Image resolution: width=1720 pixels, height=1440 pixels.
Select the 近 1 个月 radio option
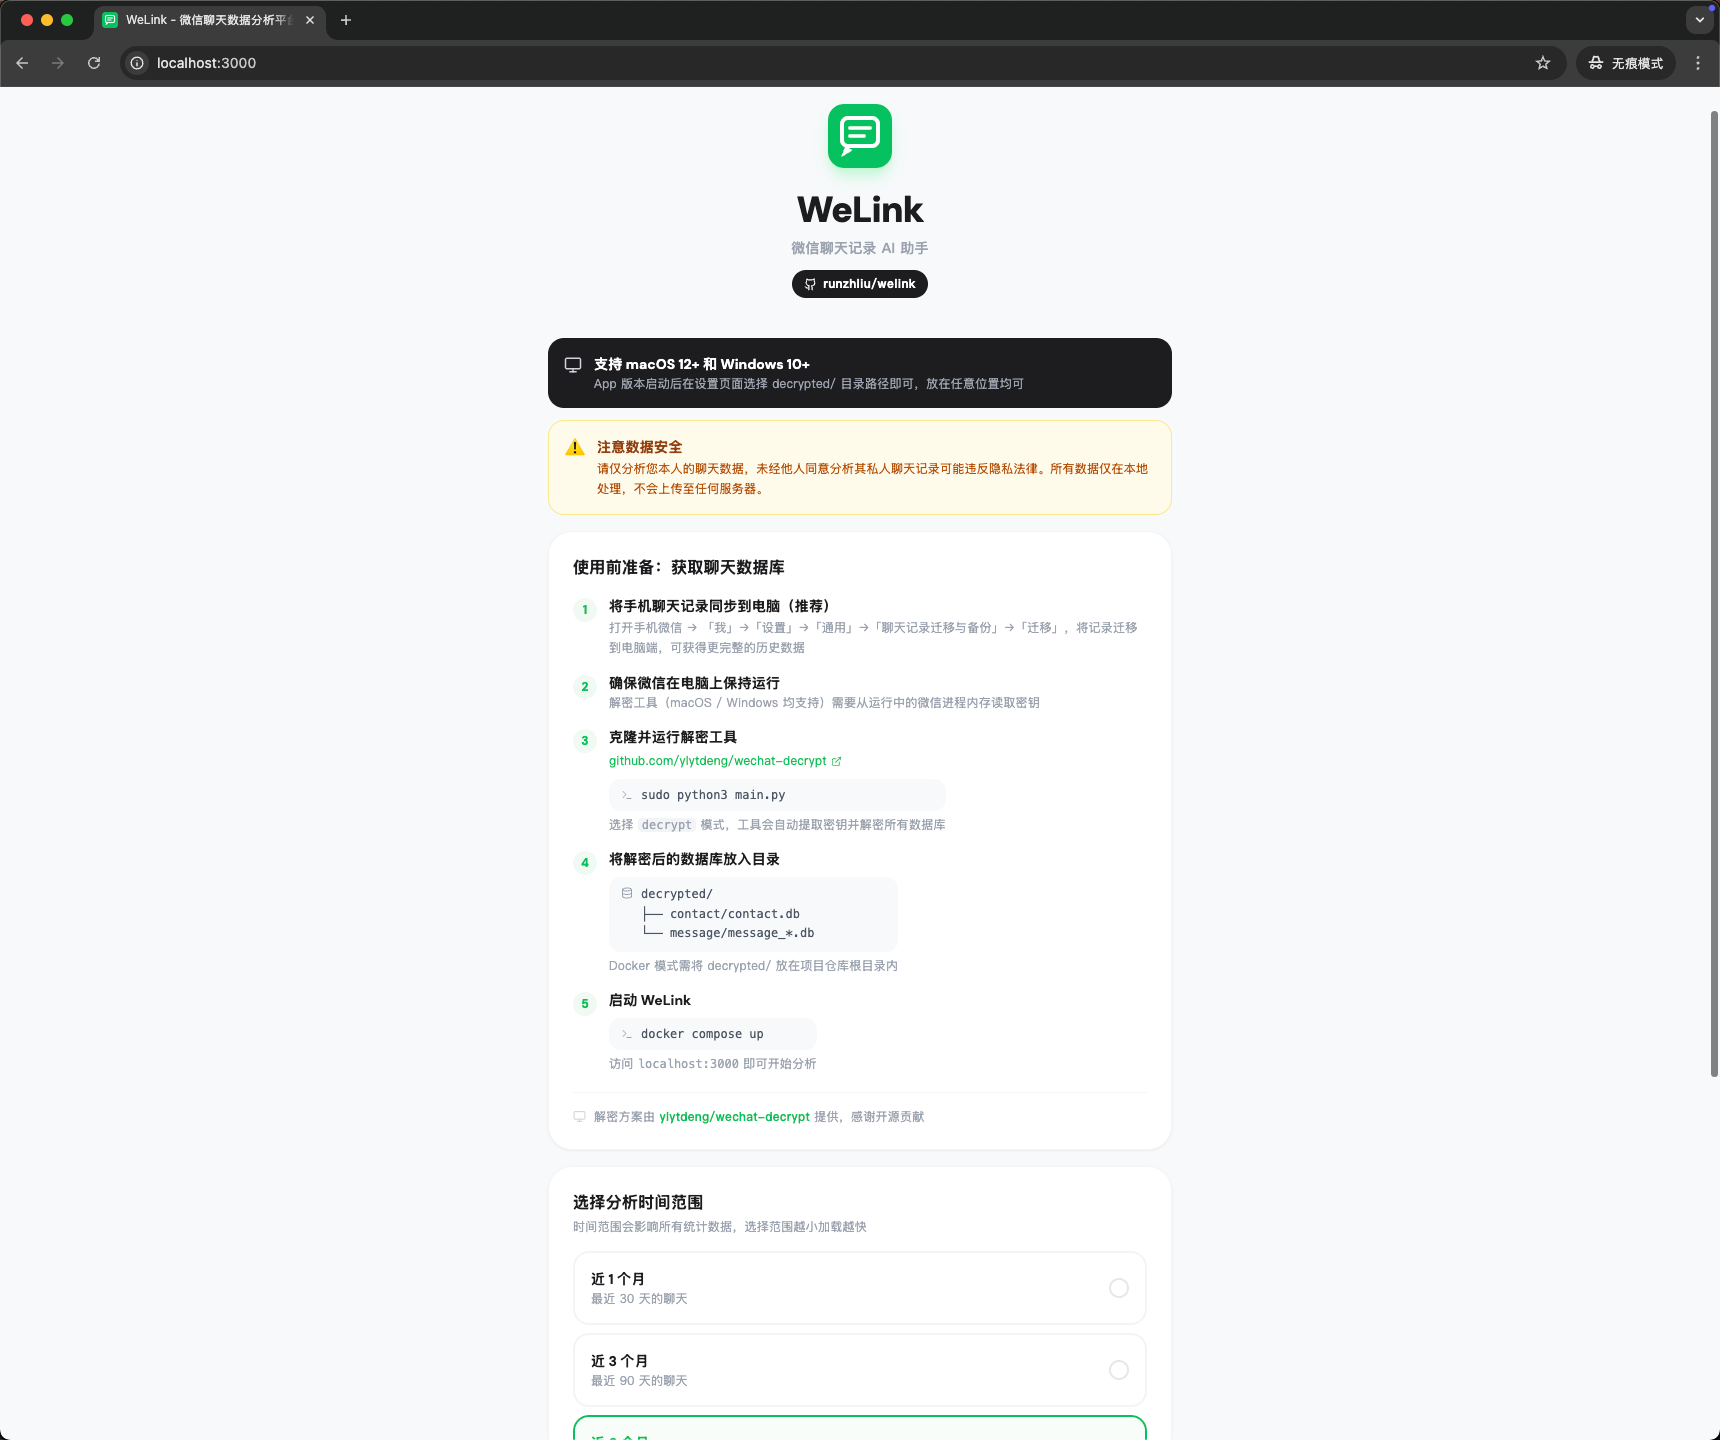[1119, 1288]
